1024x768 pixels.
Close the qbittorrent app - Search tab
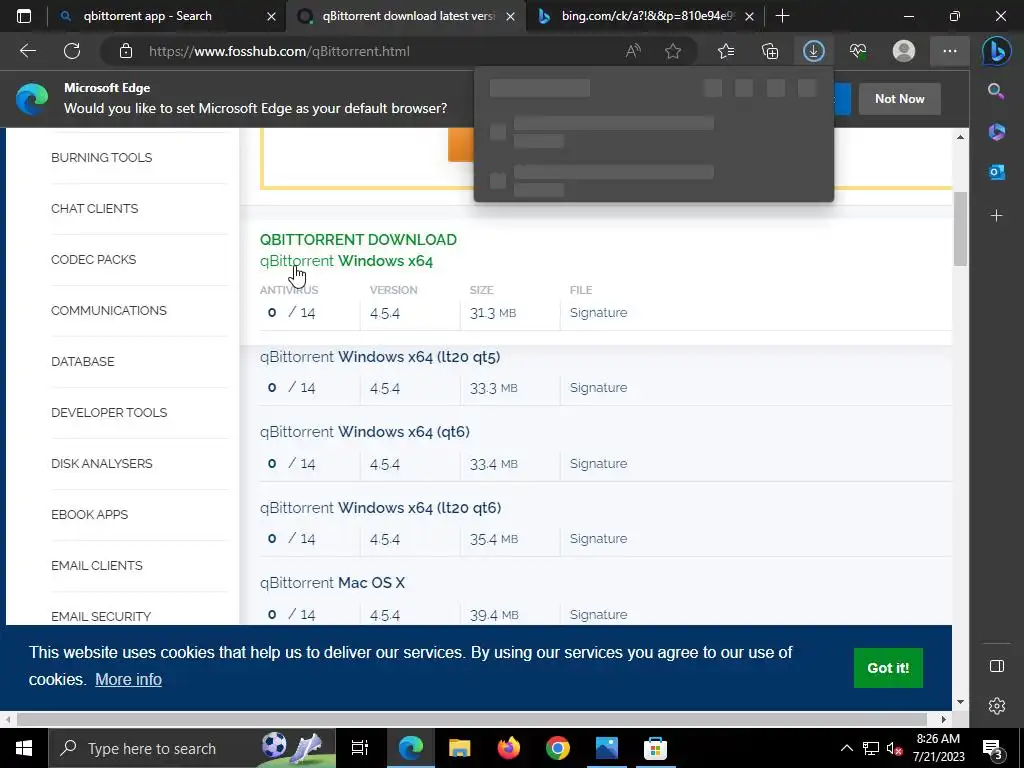[272, 16]
